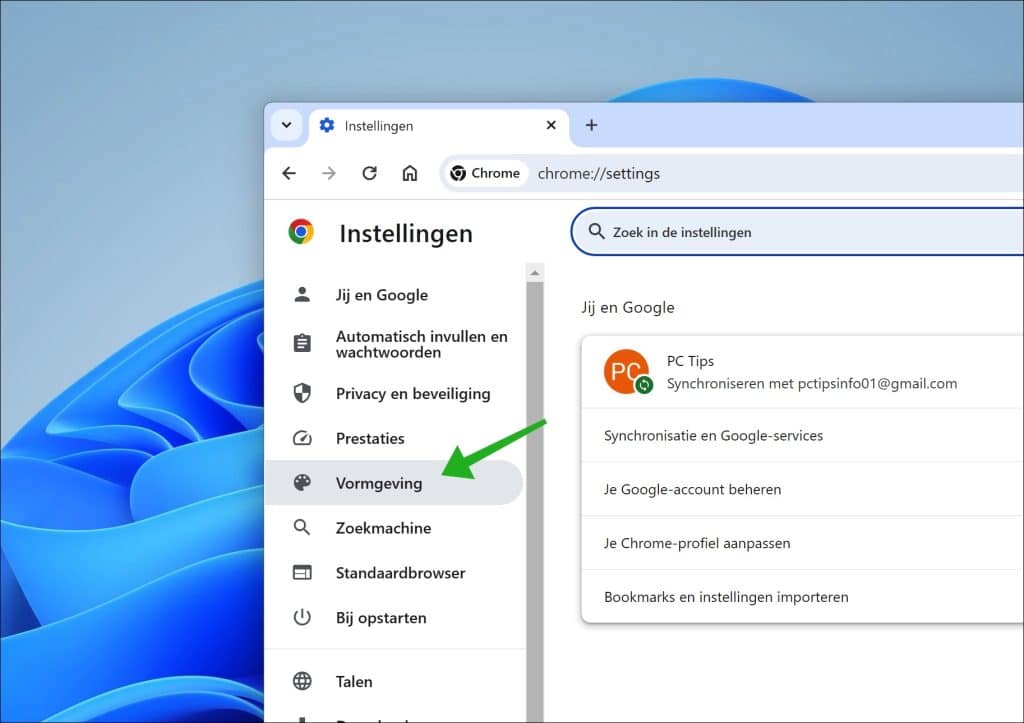1024x723 pixels.
Task: Close the Instellingen tab
Action: pos(551,125)
